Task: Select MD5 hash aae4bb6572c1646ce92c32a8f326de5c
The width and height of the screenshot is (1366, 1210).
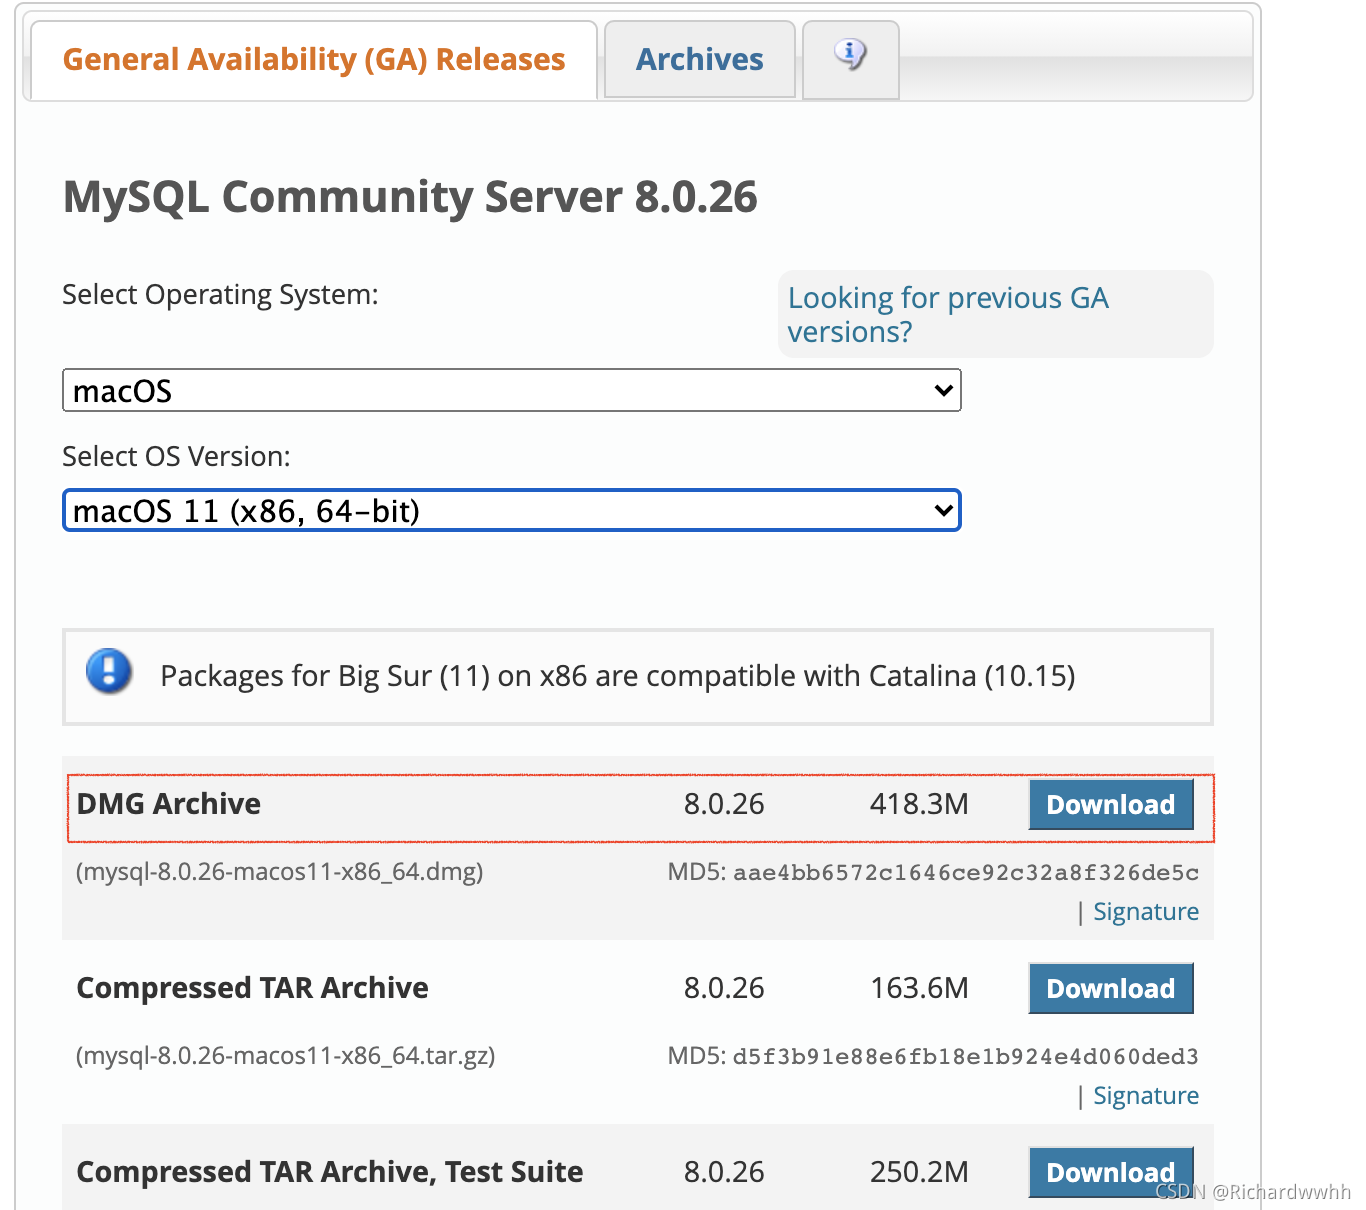Action: (966, 873)
